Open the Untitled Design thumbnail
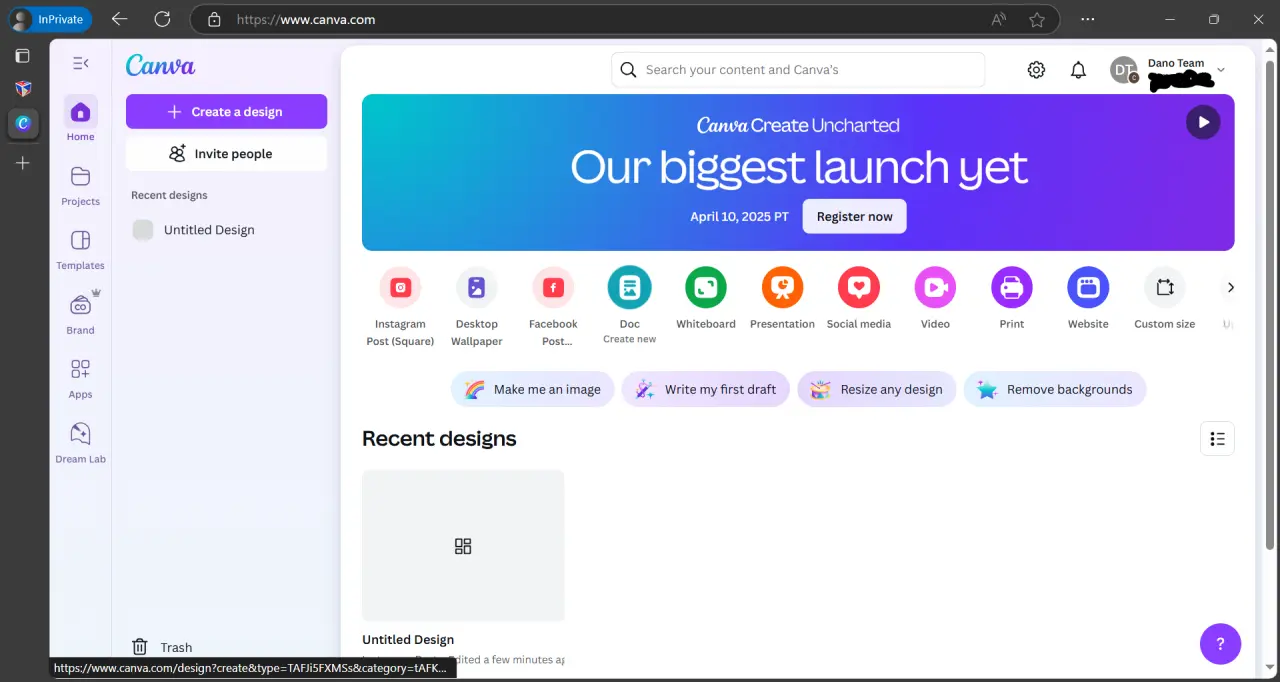1280x682 pixels. (463, 546)
